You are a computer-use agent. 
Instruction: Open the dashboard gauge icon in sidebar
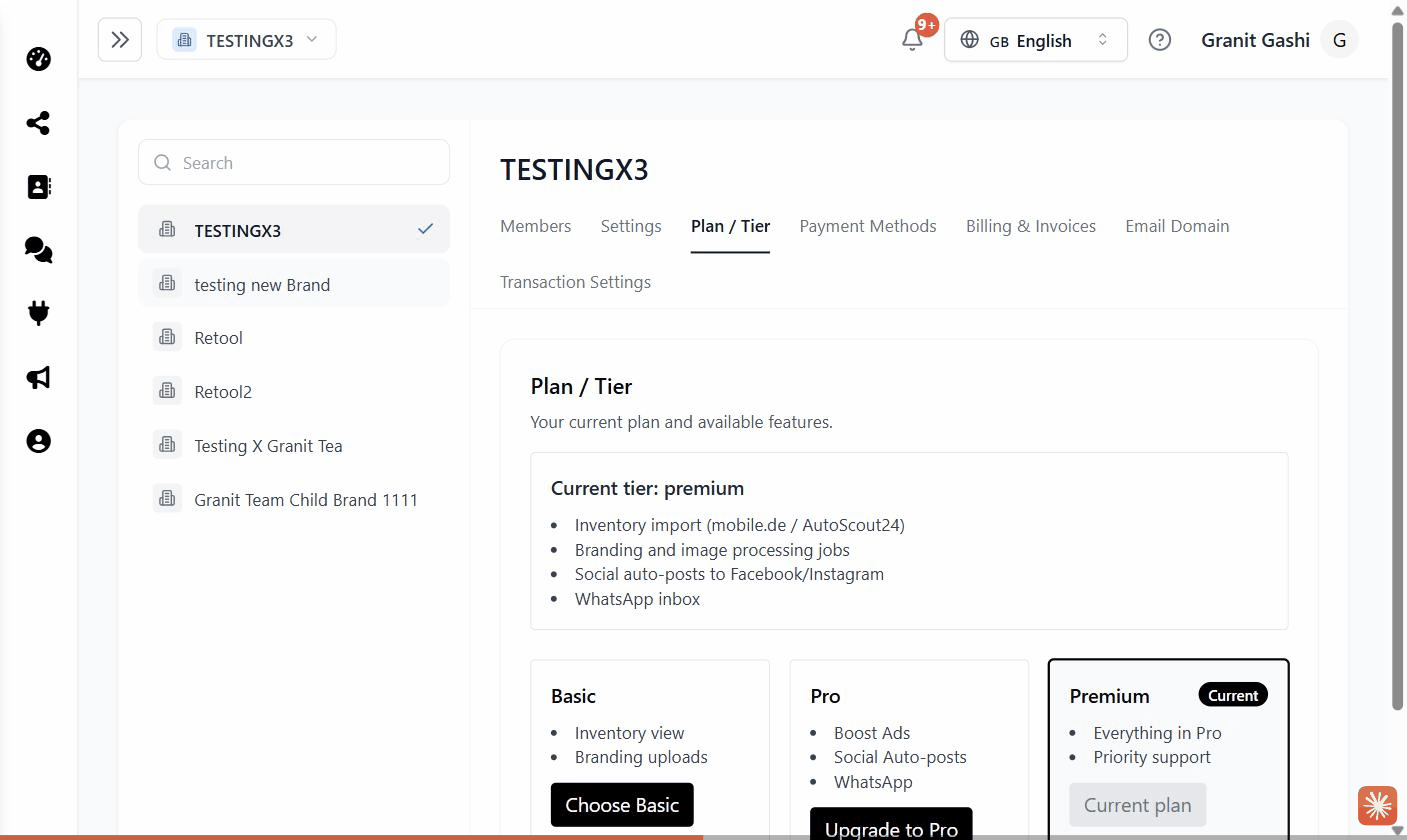coord(38,59)
